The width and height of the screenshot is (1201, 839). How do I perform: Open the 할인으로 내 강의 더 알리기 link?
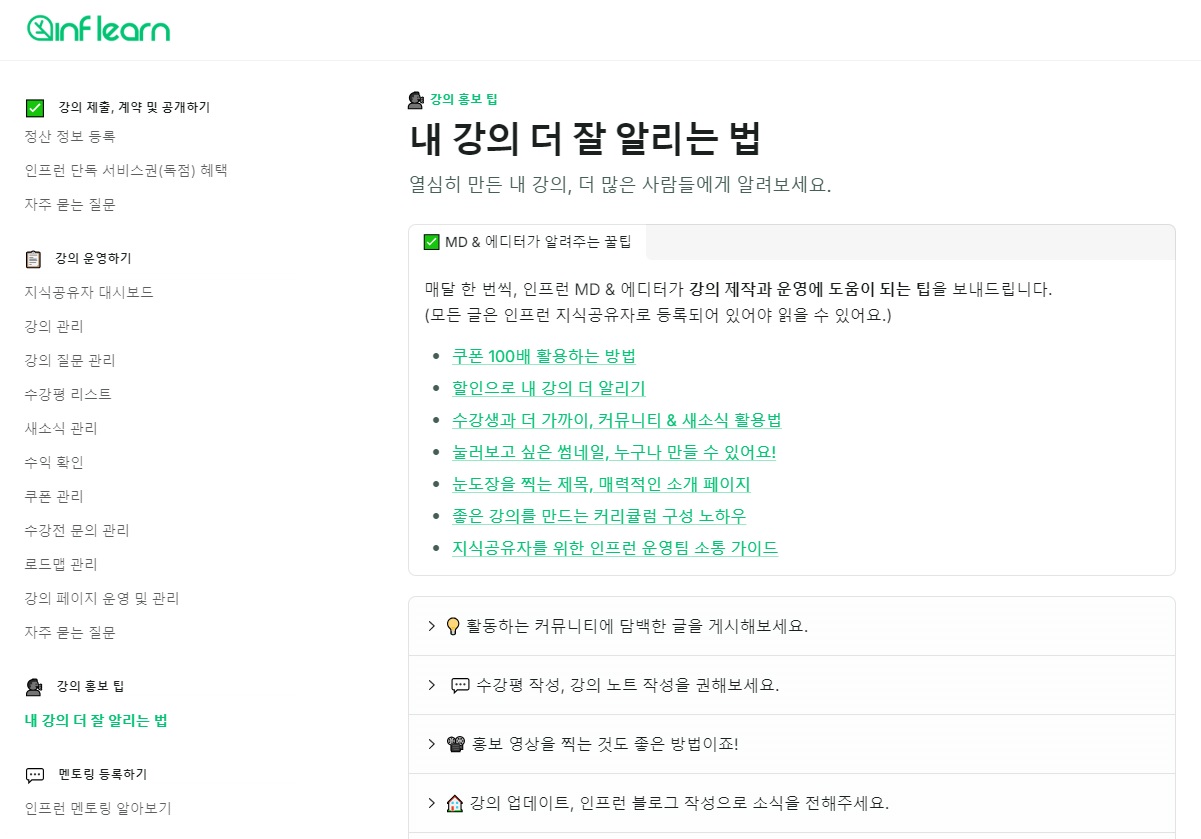point(549,388)
